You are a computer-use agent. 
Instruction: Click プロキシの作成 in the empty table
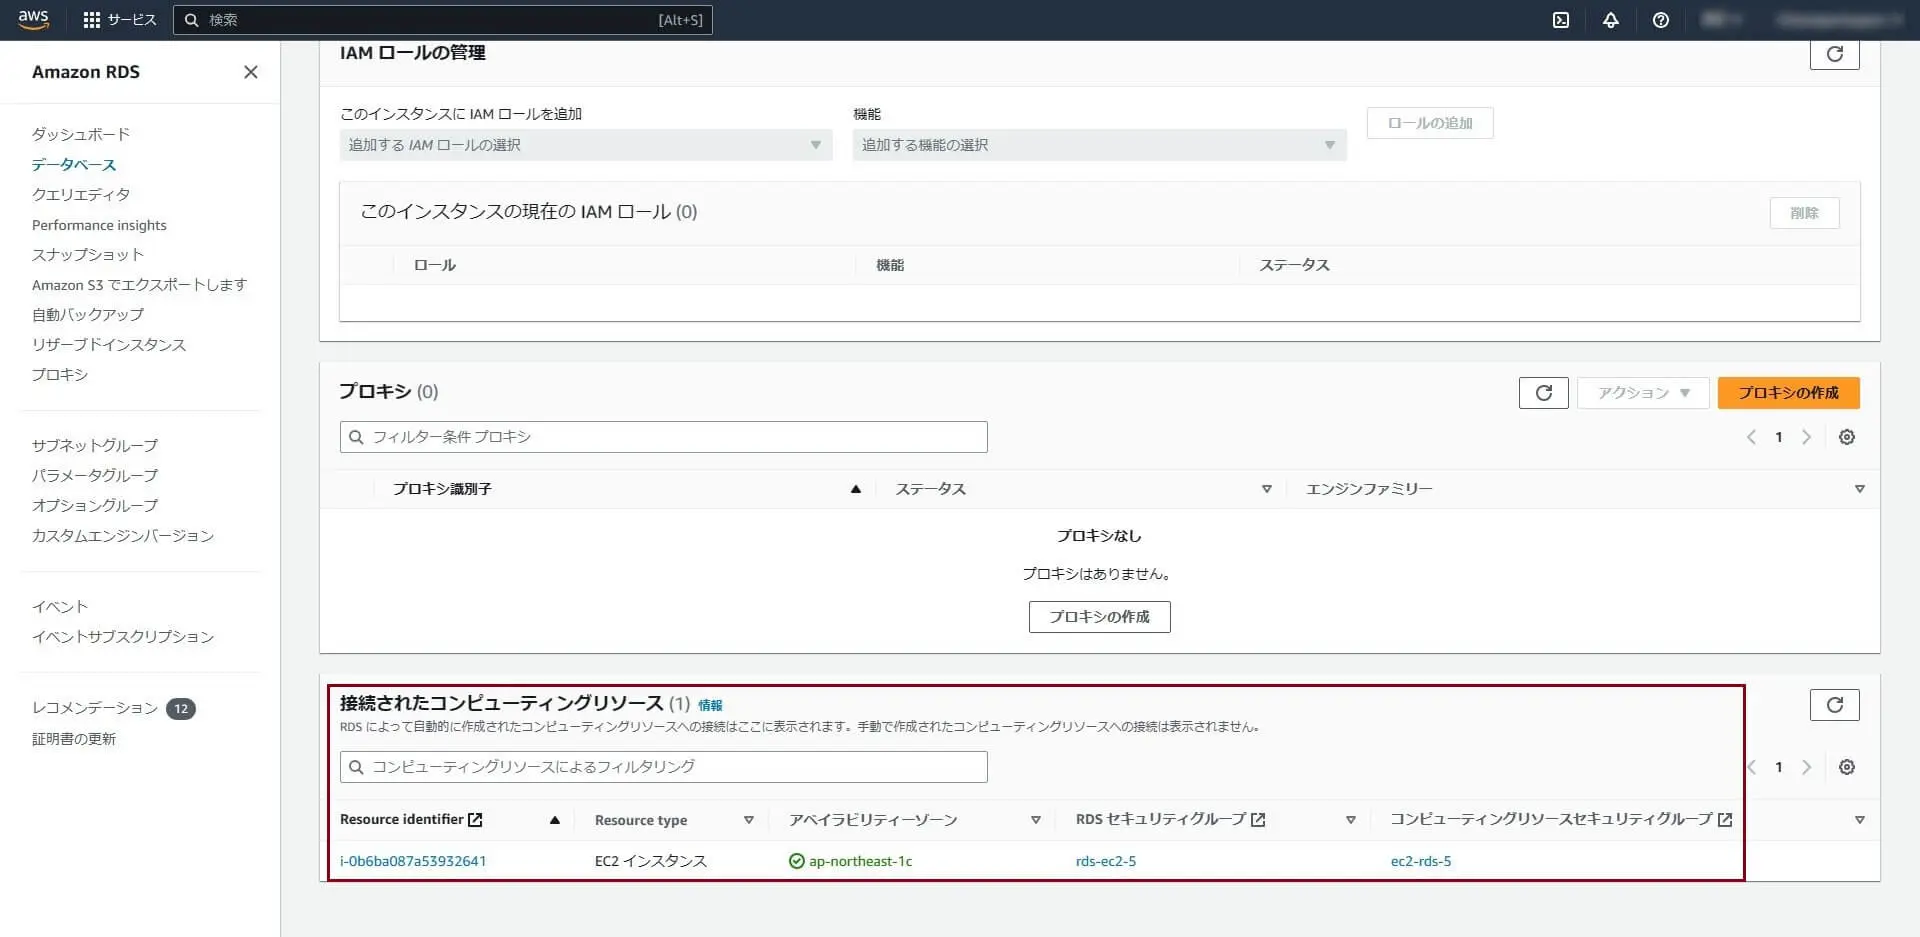pos(1099,617)
